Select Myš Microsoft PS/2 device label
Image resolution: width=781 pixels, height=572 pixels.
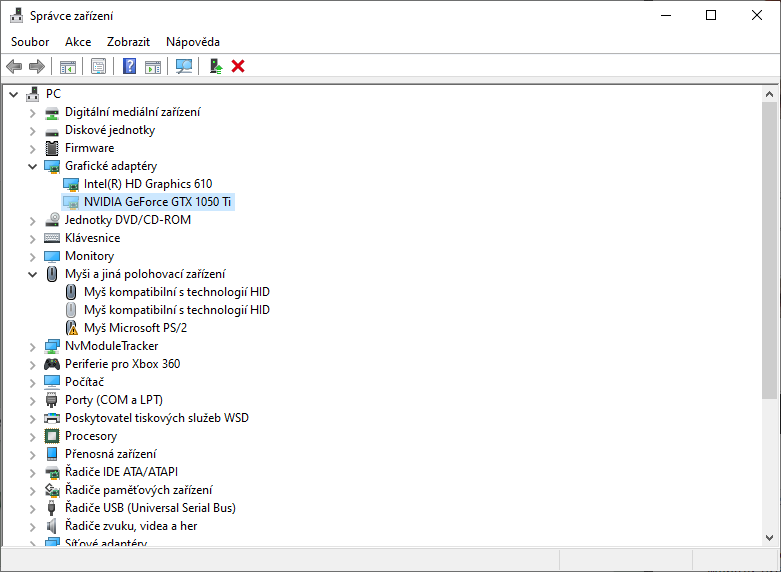point(135,328)
